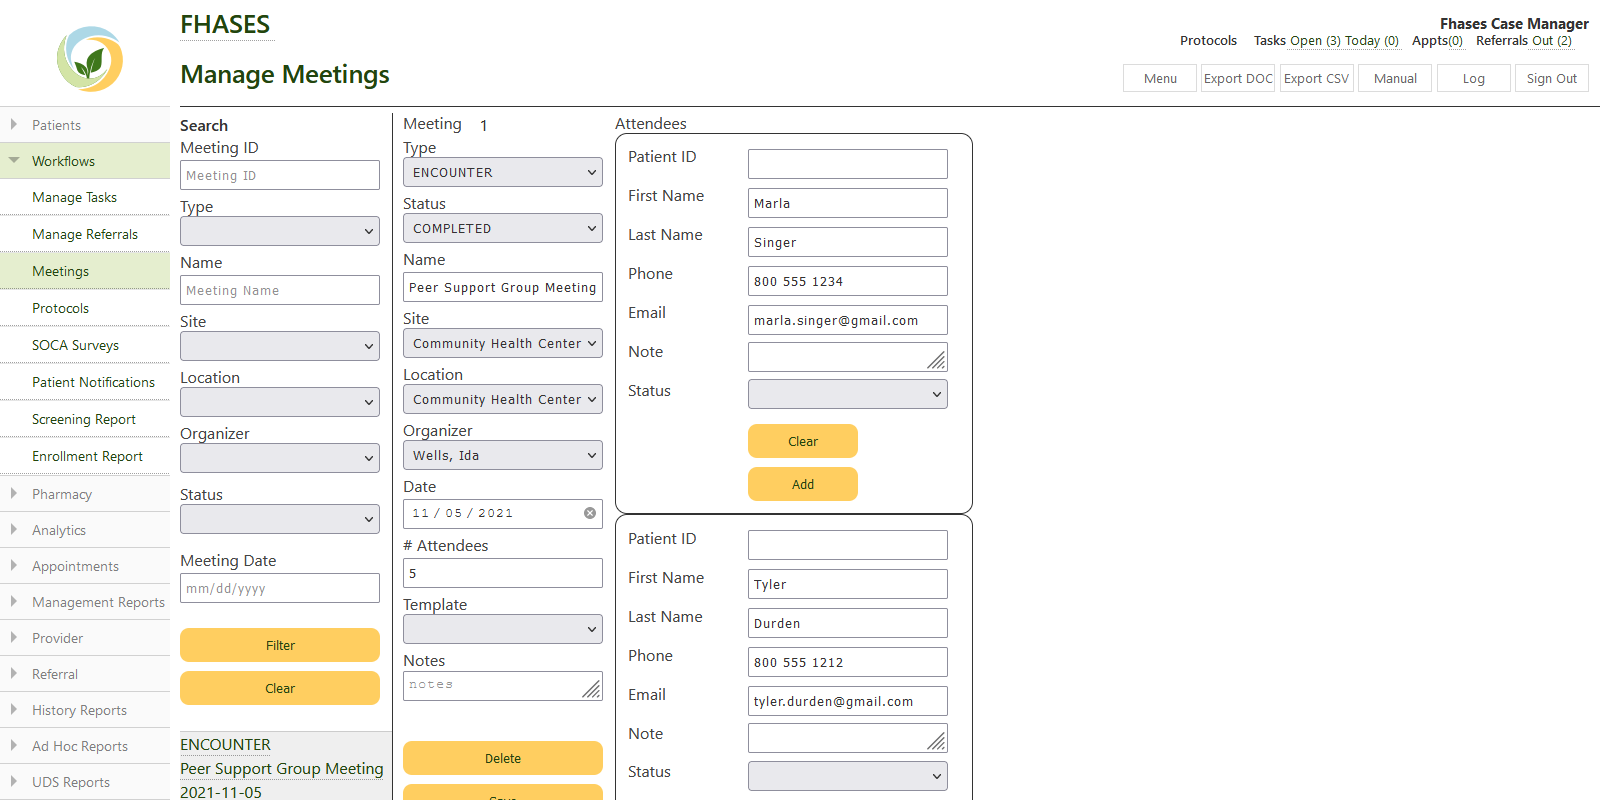Open the Appts(0) link
This screenshot has height=800, width=1600.
click(1437, 41)
